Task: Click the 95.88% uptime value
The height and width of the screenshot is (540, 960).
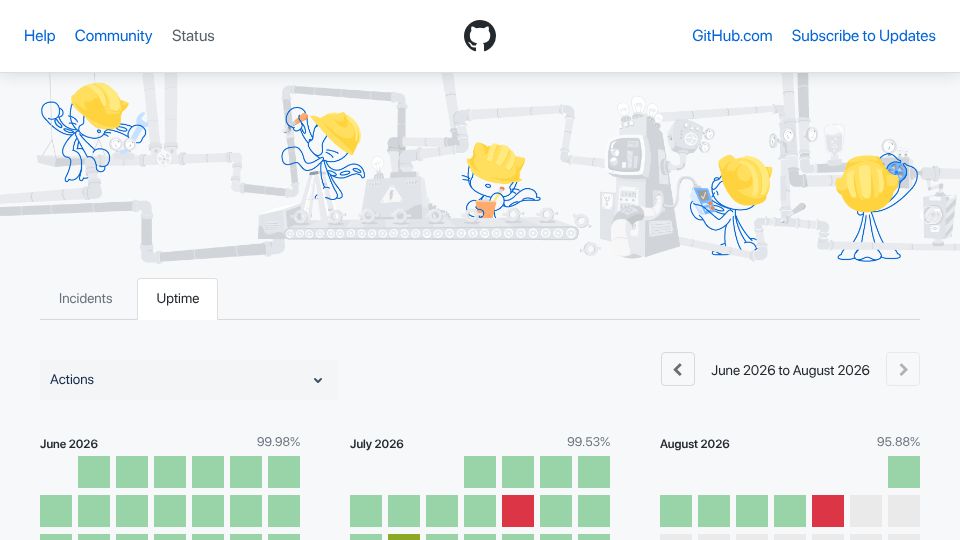Action: [x=898, y=442]
